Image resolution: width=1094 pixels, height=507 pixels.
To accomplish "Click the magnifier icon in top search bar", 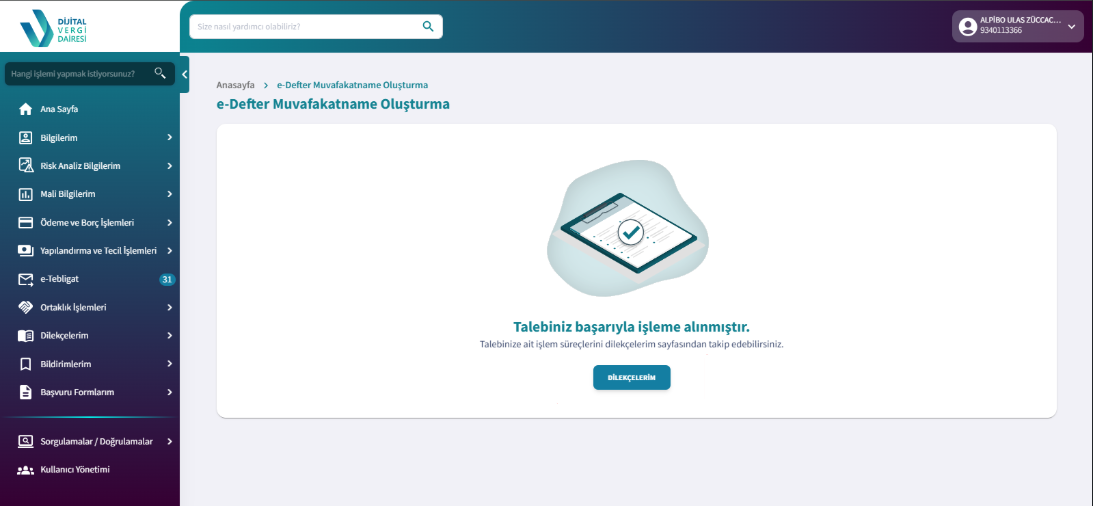I will (428, 26).
